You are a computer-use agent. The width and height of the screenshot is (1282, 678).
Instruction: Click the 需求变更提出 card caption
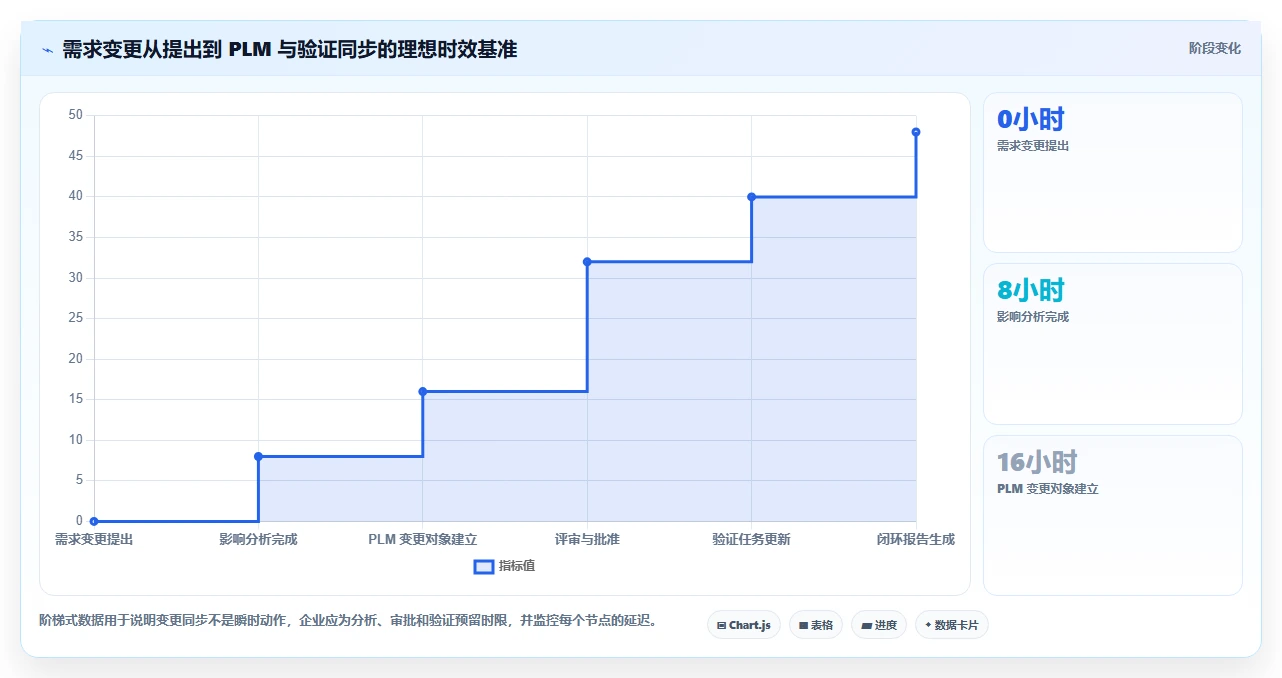(1033, 146)
